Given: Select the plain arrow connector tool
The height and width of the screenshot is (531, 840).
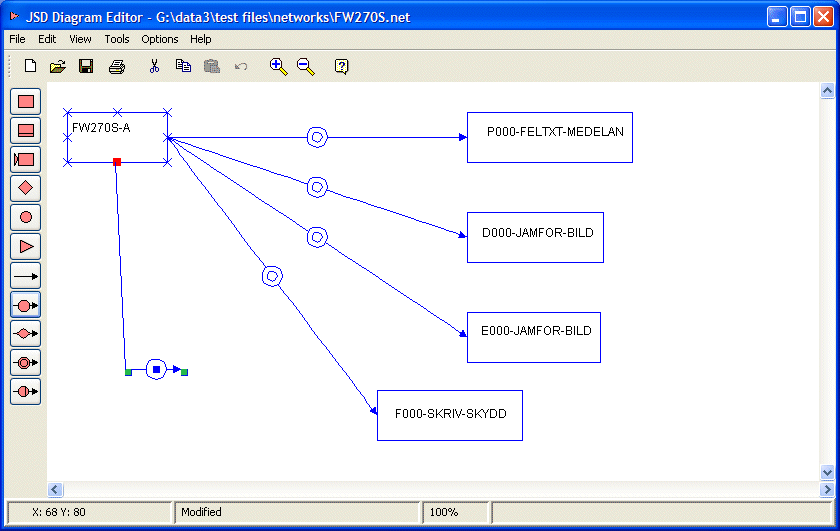Looking at the screenshot, I should coord(25,275).
